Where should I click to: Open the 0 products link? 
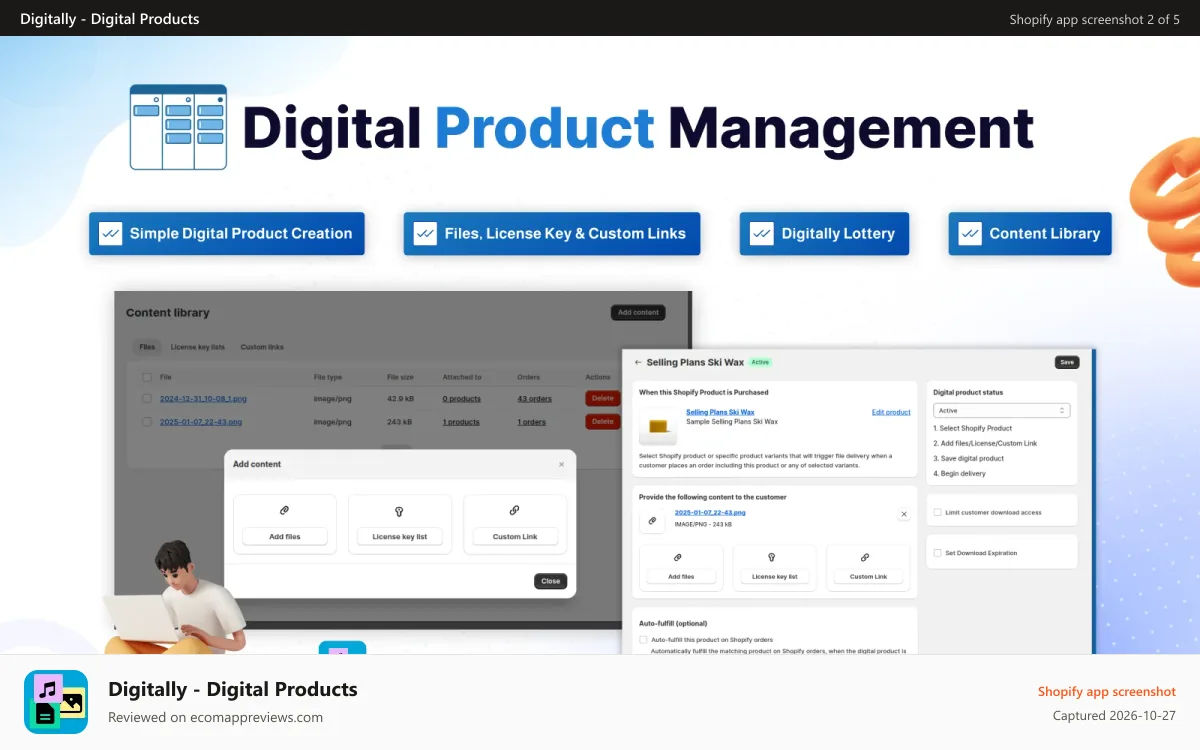tap(461, 398)
